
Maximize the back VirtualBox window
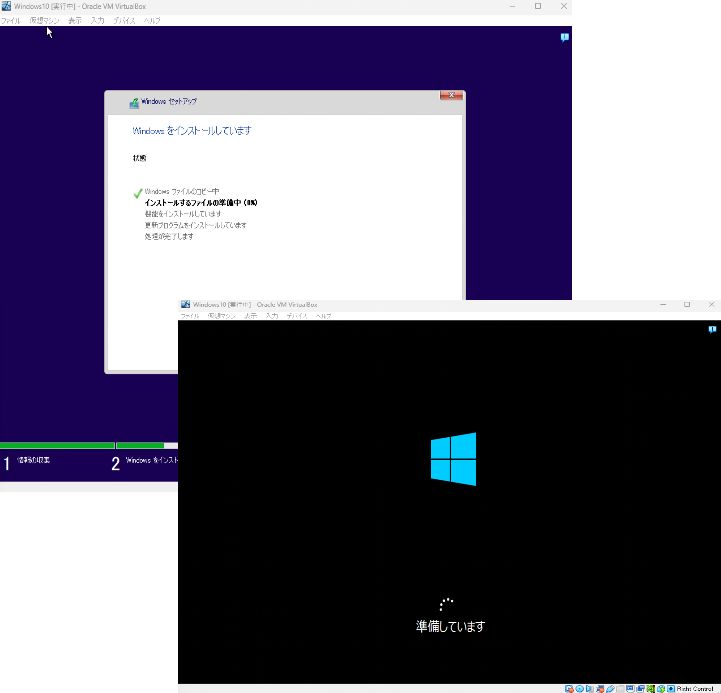click(x=538, y=6)
